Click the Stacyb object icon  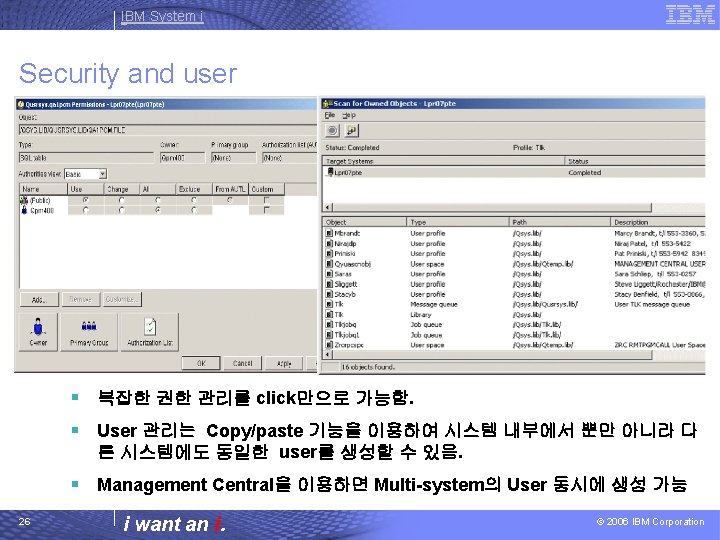click(329, 294)
